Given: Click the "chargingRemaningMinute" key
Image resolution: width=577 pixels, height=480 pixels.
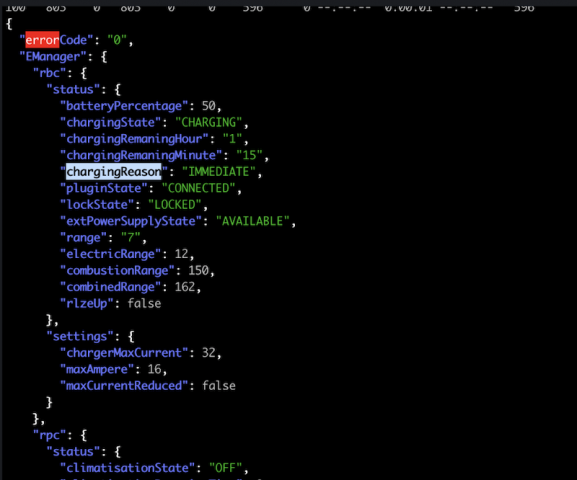Looking at the screenshot, I should point(141,155).
